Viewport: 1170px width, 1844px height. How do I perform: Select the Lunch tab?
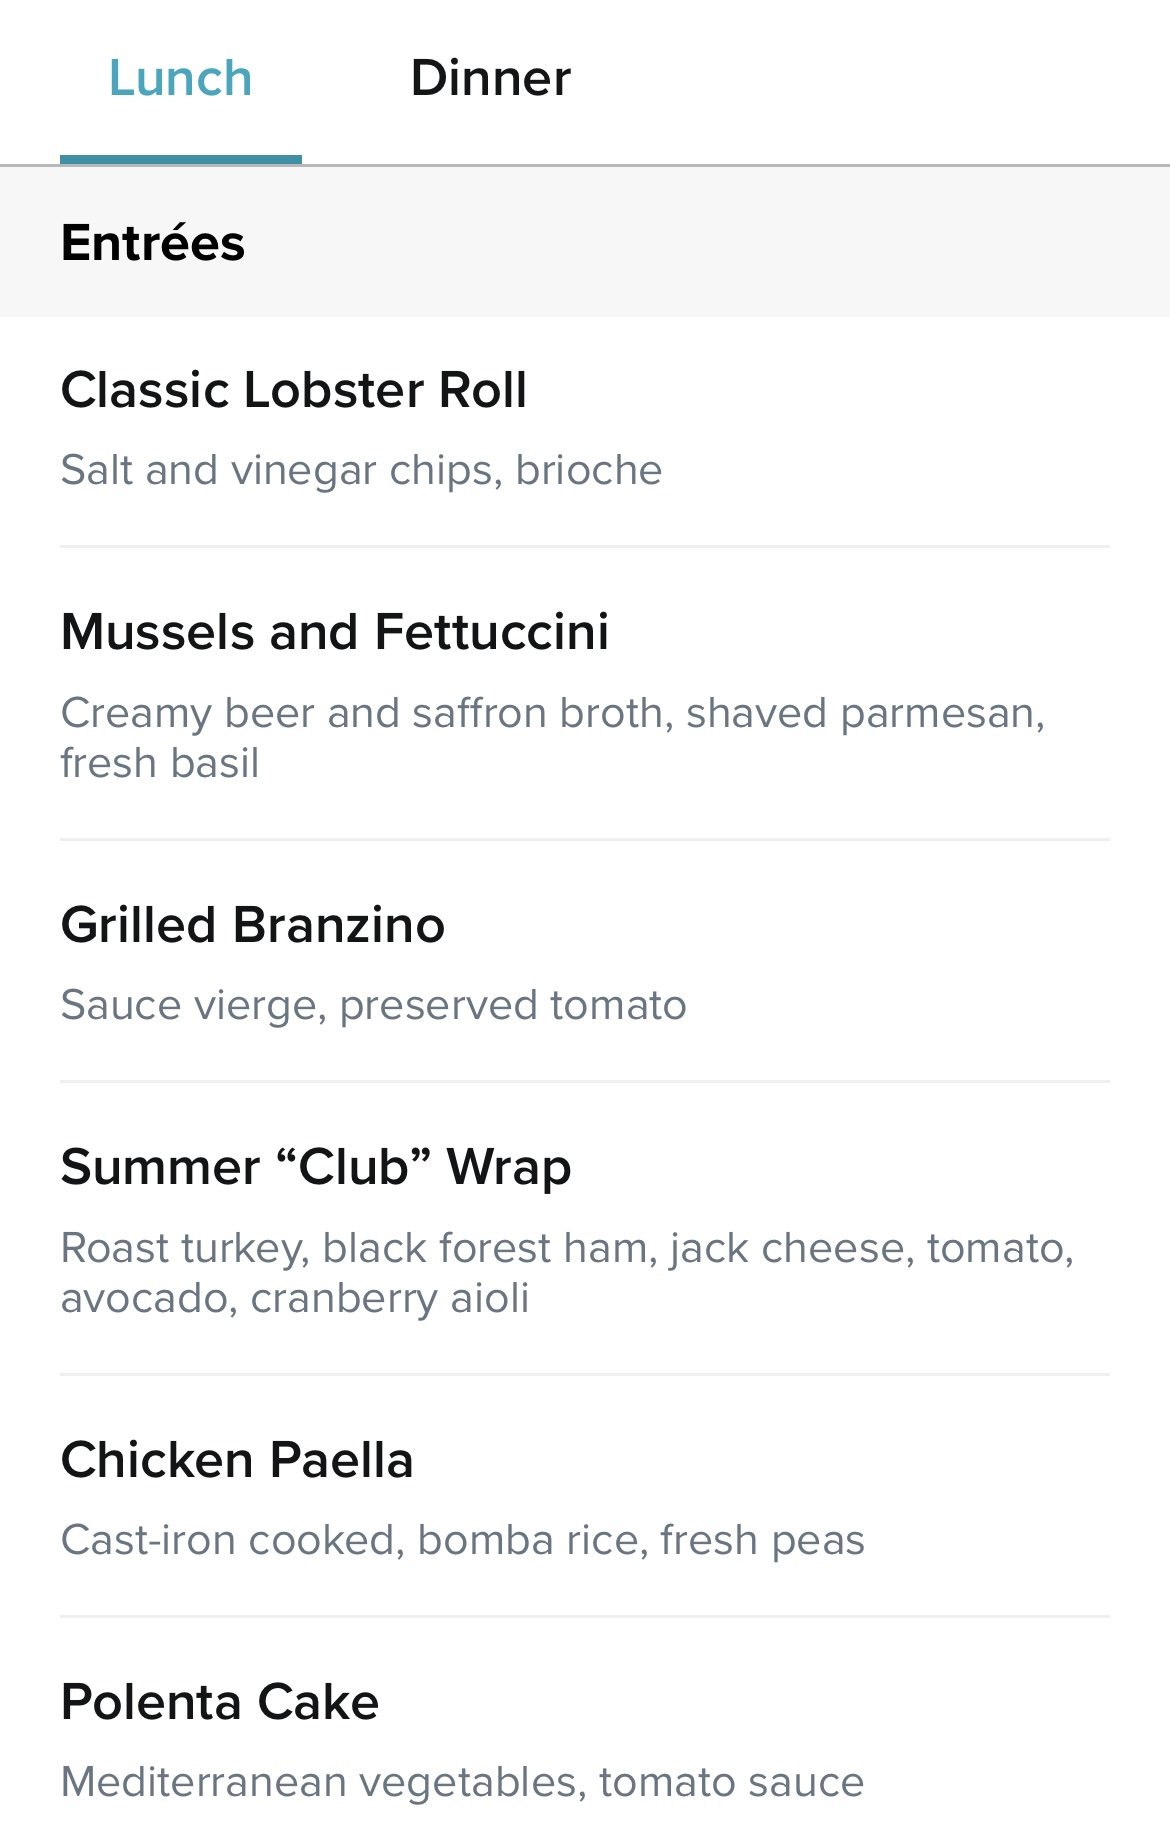(180, 78)
